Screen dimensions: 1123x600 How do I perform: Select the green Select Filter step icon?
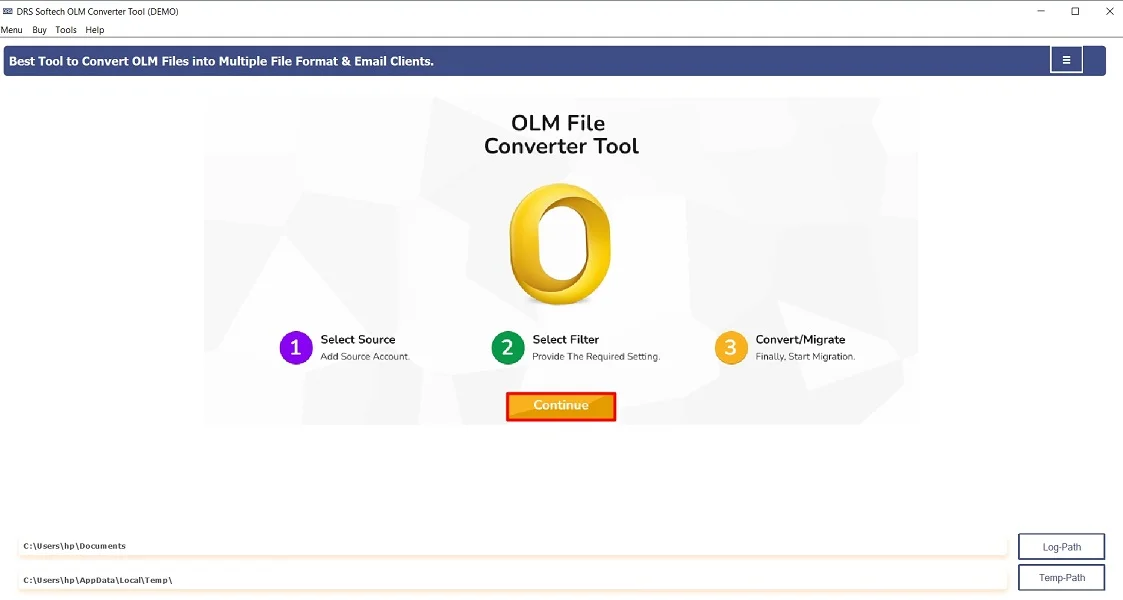pyautogui.click(x=507, y=347)
